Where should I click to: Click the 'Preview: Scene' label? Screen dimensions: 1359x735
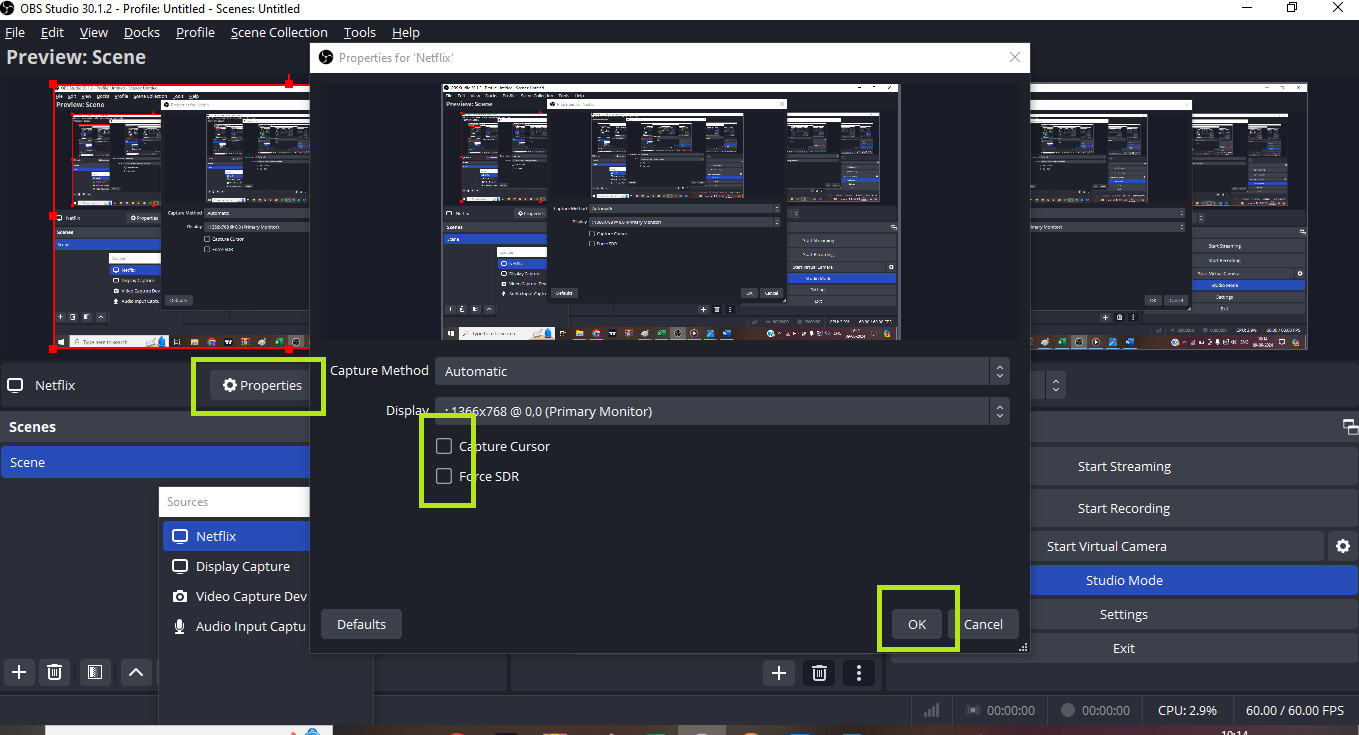[x=76, y=57]
